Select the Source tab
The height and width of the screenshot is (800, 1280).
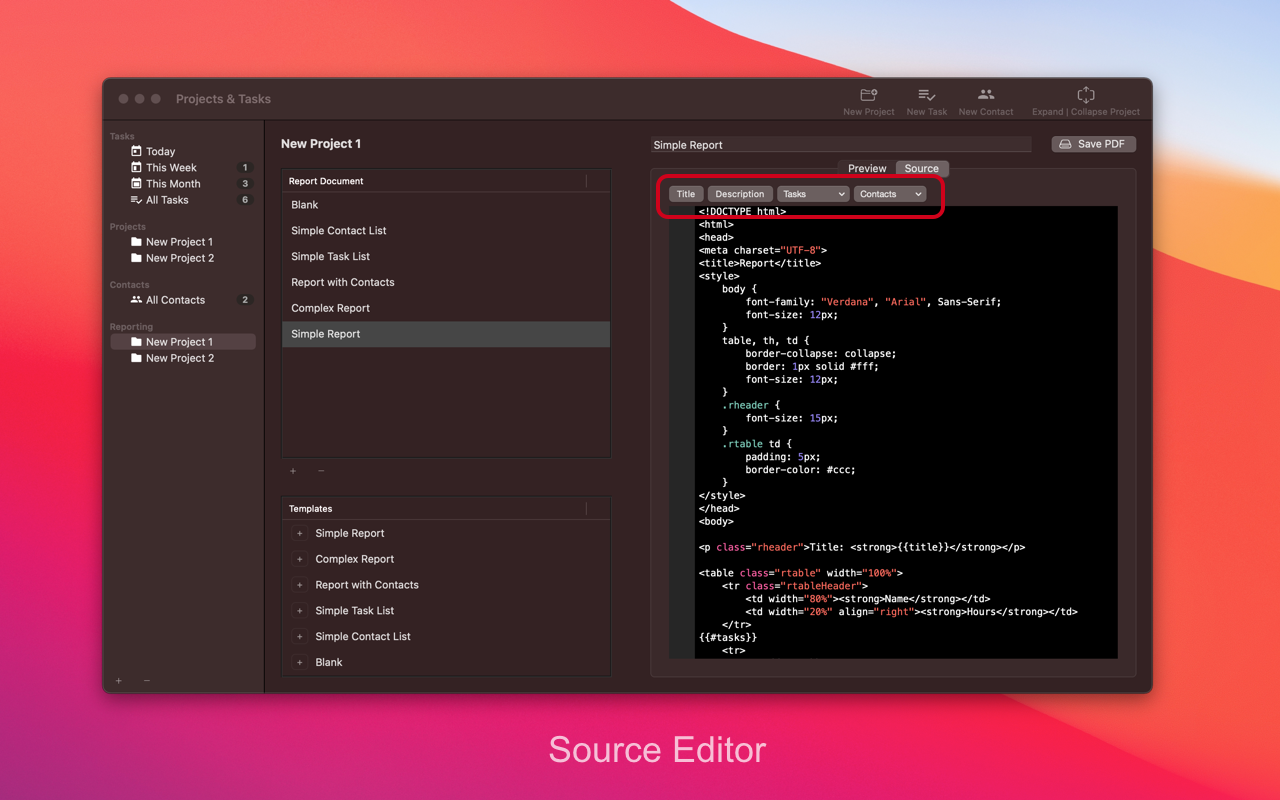pyautogui.click(x=921, y=169)
